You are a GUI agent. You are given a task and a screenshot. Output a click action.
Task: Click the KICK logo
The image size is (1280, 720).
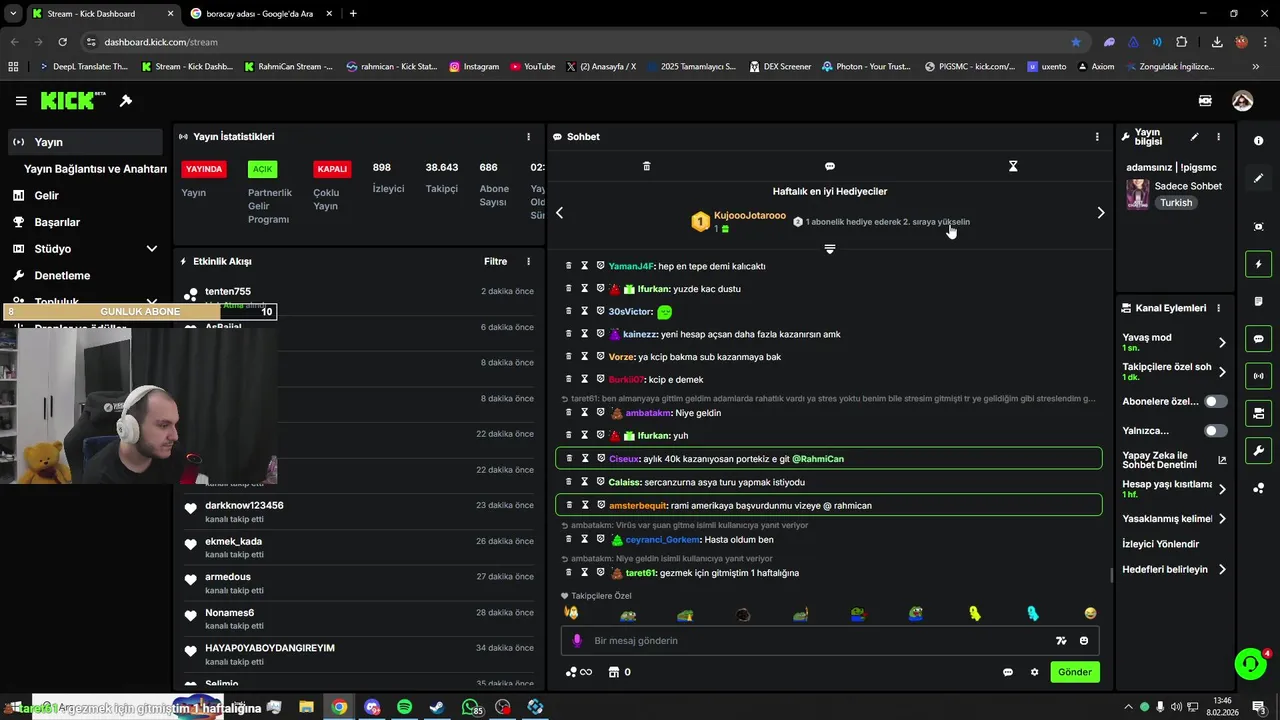[73, 100]
